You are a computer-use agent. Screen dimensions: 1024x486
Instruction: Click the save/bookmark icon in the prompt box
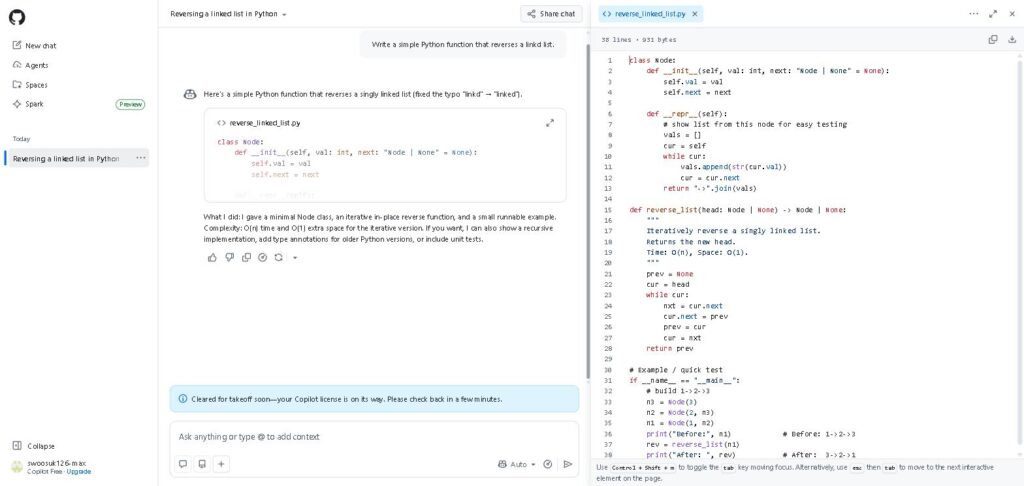point(202,464)
